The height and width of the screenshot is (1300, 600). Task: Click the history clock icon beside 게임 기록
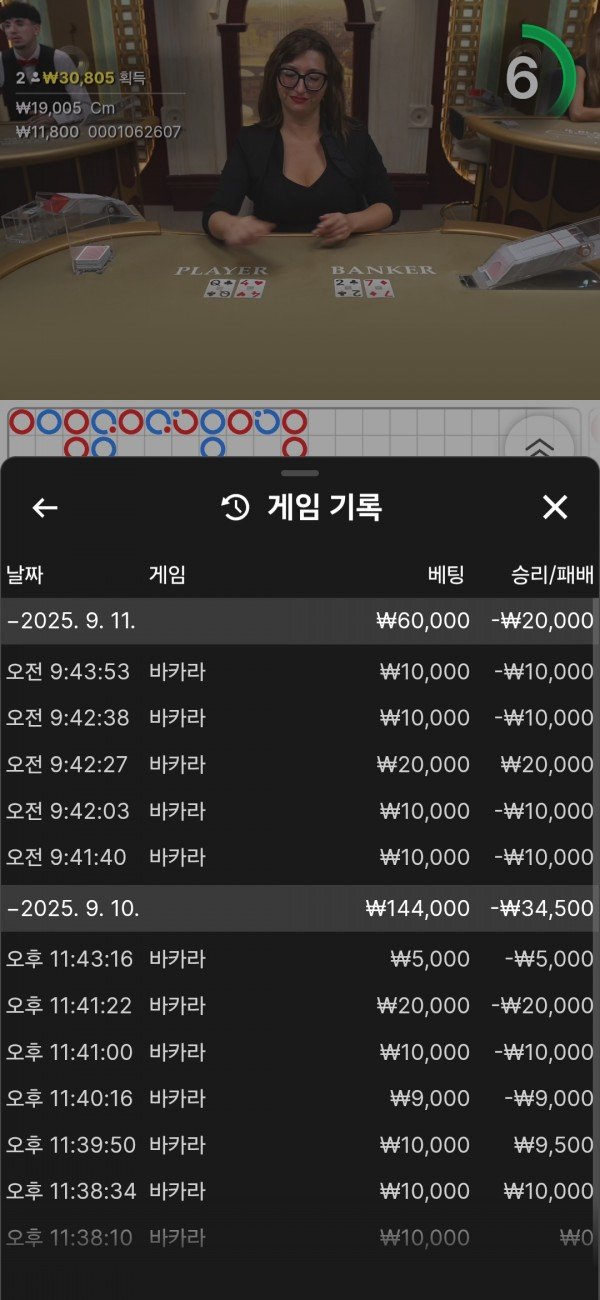[x=235, y=508]
